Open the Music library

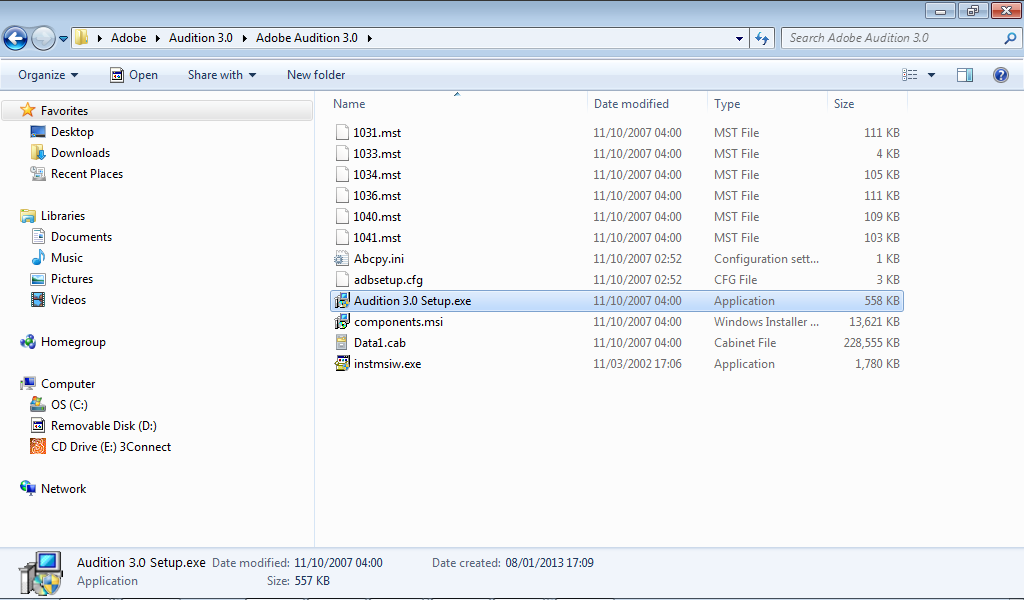67,258
